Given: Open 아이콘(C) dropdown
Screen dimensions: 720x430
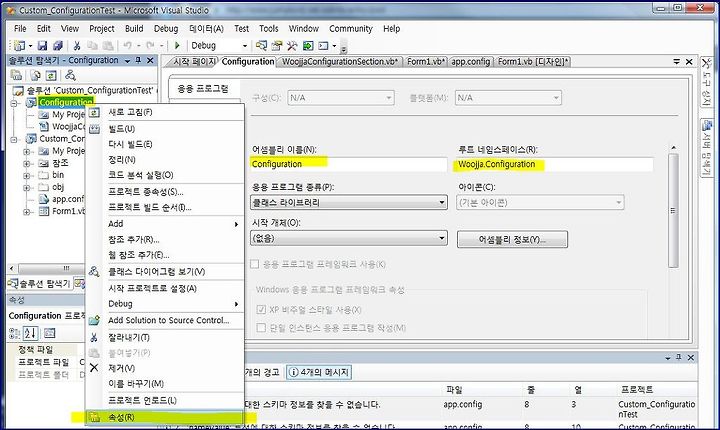Looking at the screenshot, I should (x=540, y=202).
